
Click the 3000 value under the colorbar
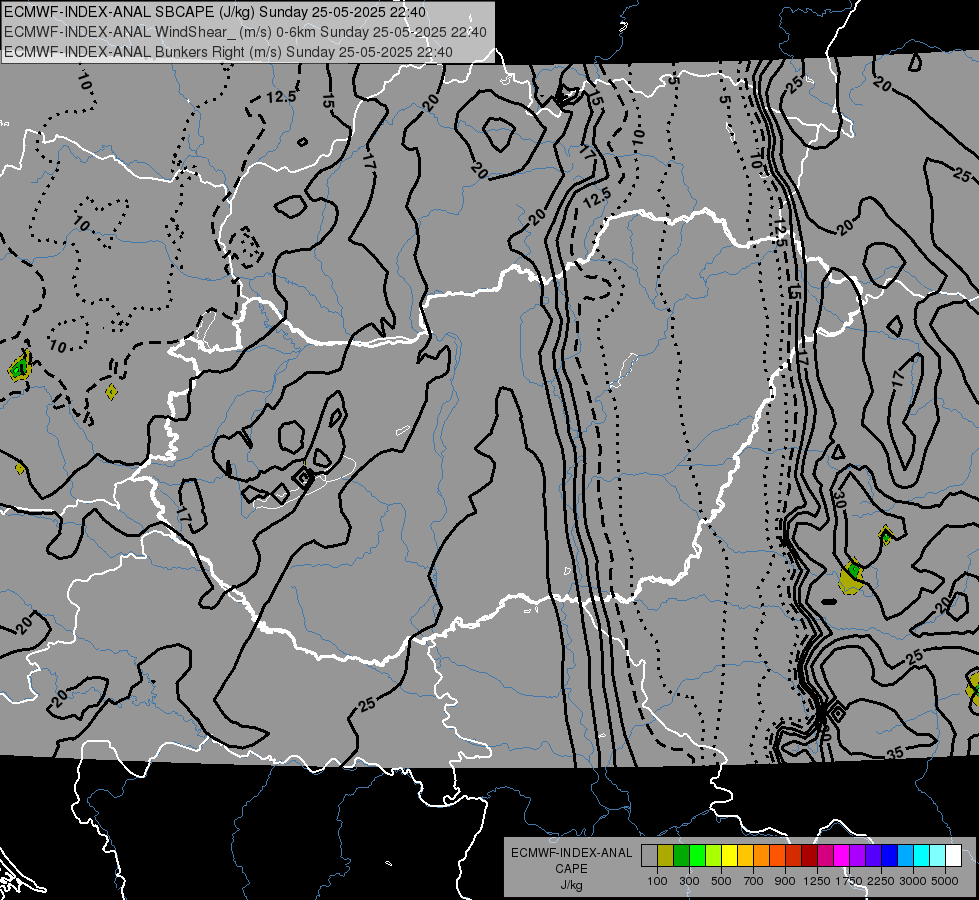(913, 881)
